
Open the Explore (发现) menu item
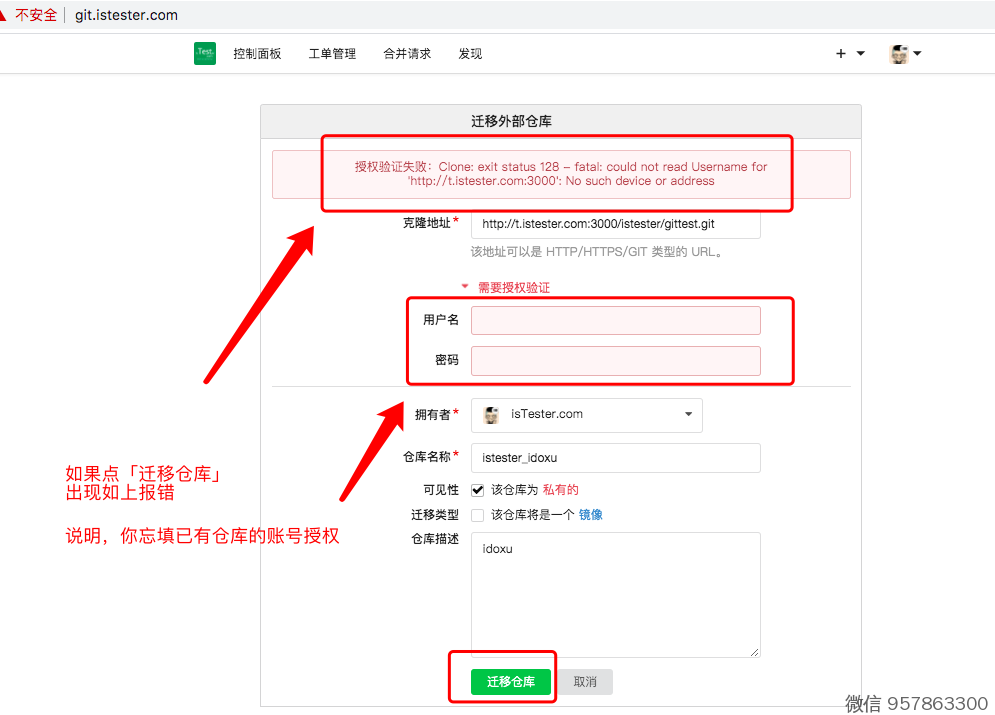point(470,54)
